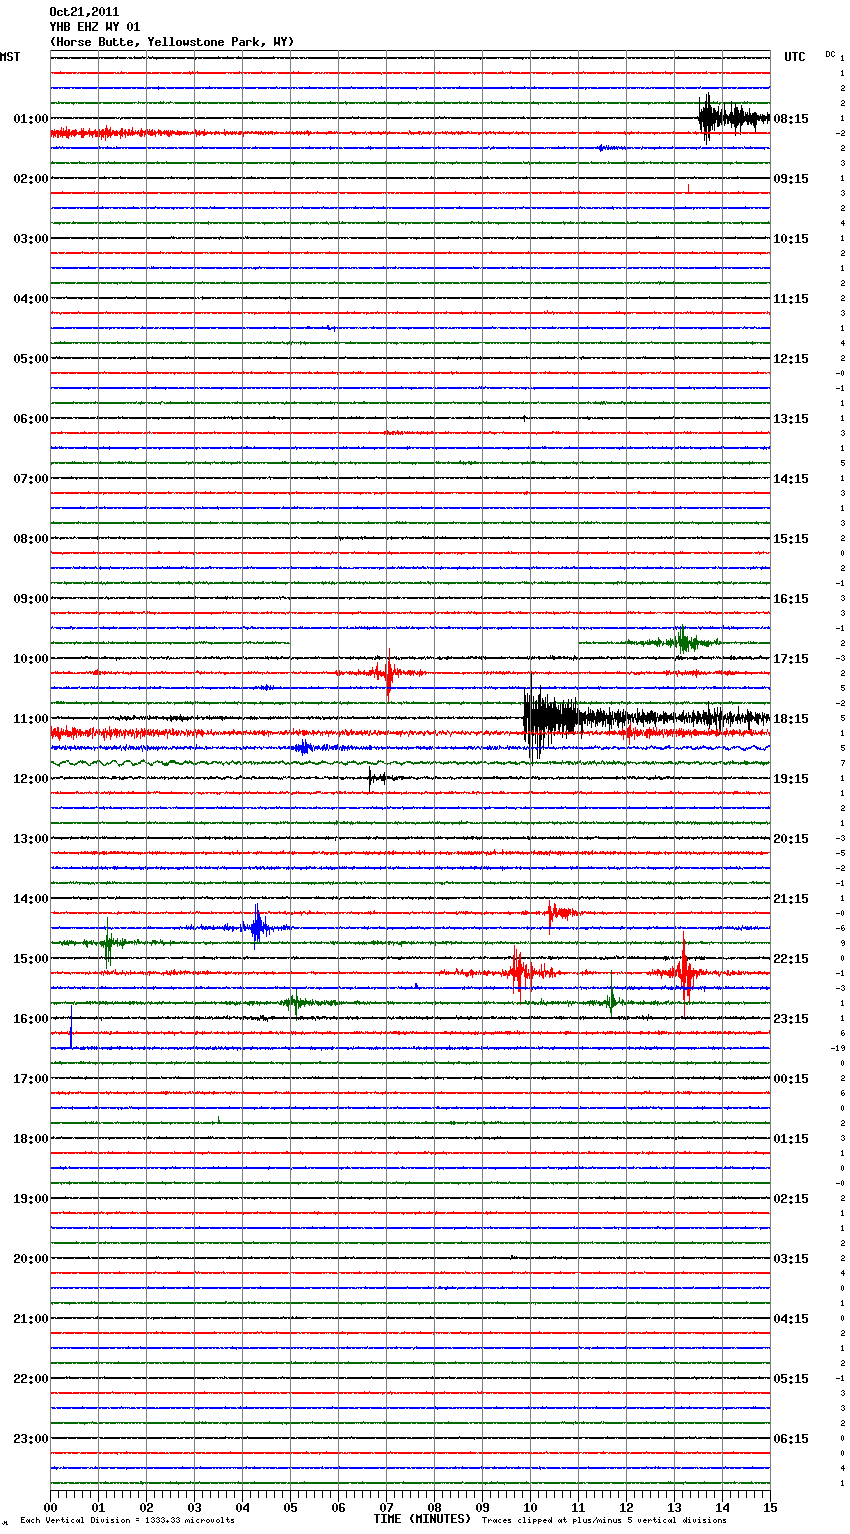Click the MST timezone label
850x1534 pixels.
[10, 57]
